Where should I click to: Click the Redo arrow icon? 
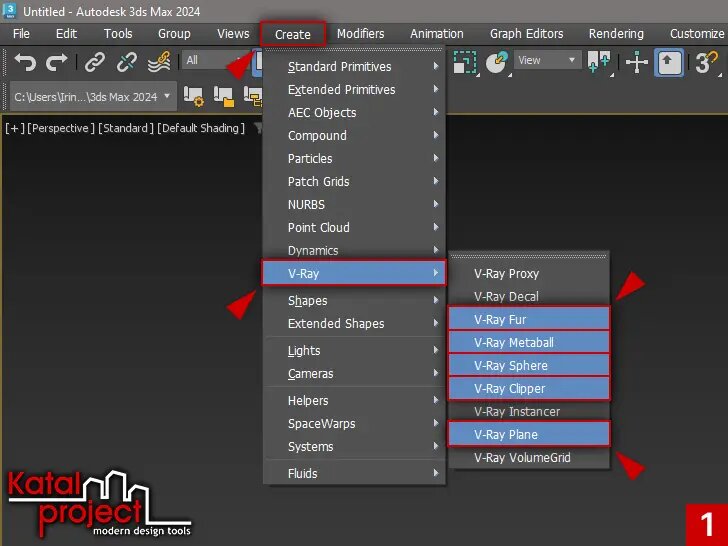click(x=57, y=62)
